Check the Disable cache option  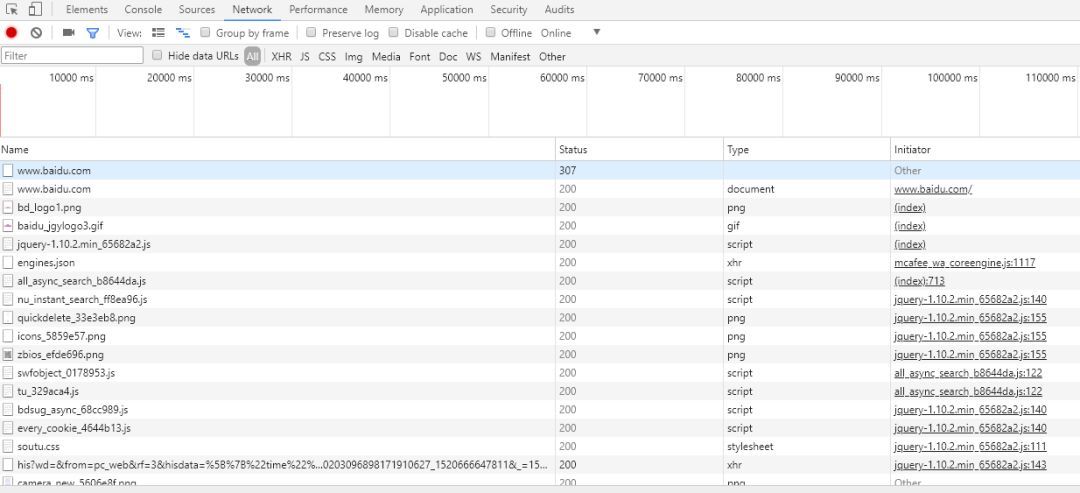(x=393, y=32)
